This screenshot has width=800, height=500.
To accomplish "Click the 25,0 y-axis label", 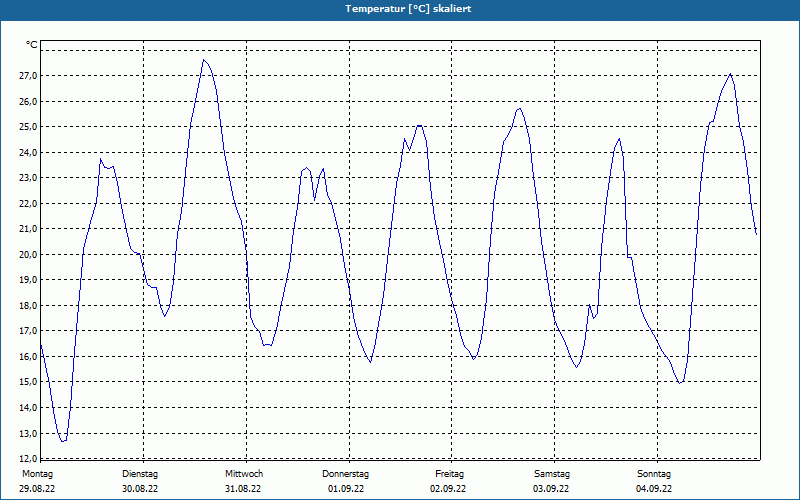I will (x=28, y=127).
